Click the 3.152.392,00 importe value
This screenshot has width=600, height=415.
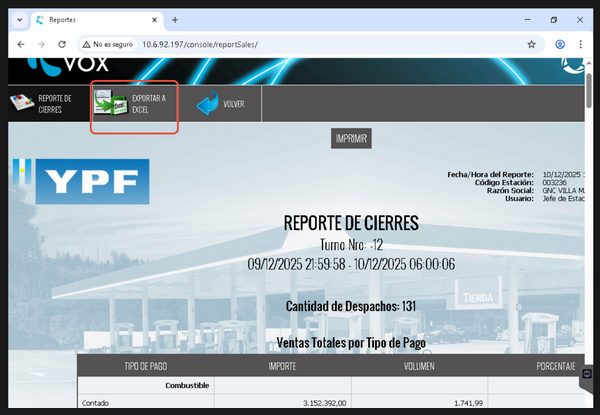click(x=324, y=403)
